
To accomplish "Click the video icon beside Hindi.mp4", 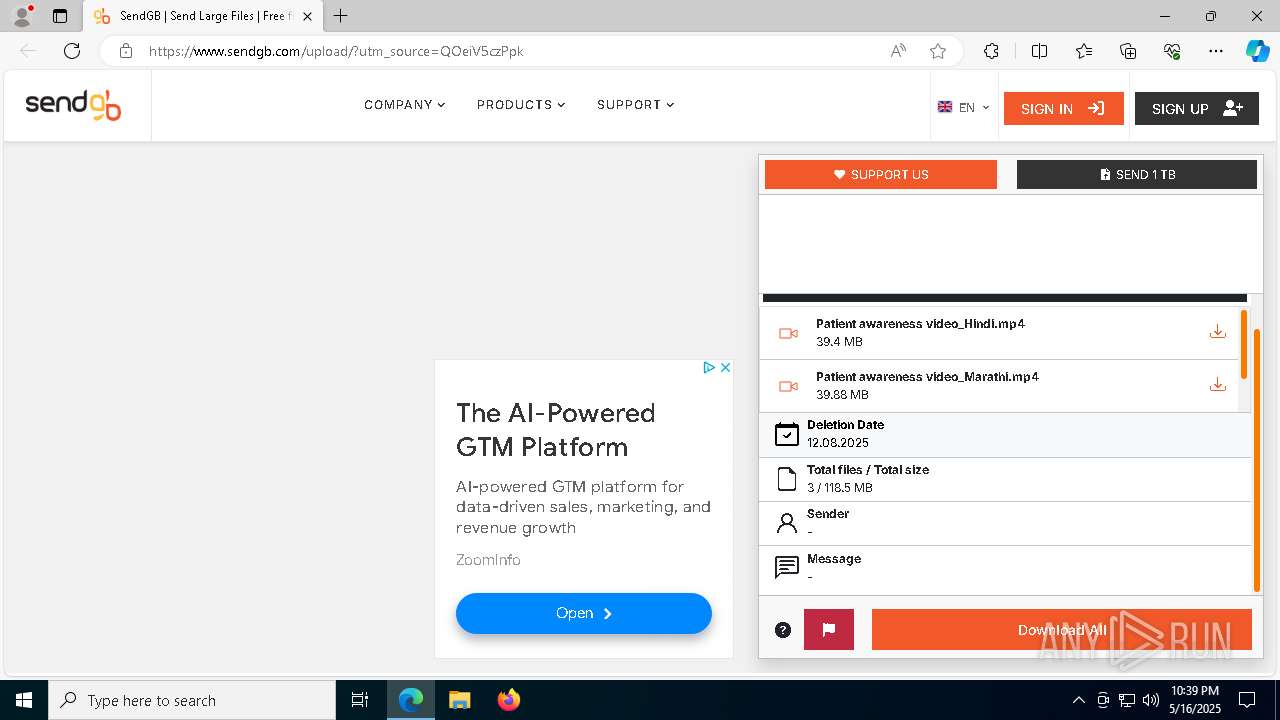I will pos(788,333).
